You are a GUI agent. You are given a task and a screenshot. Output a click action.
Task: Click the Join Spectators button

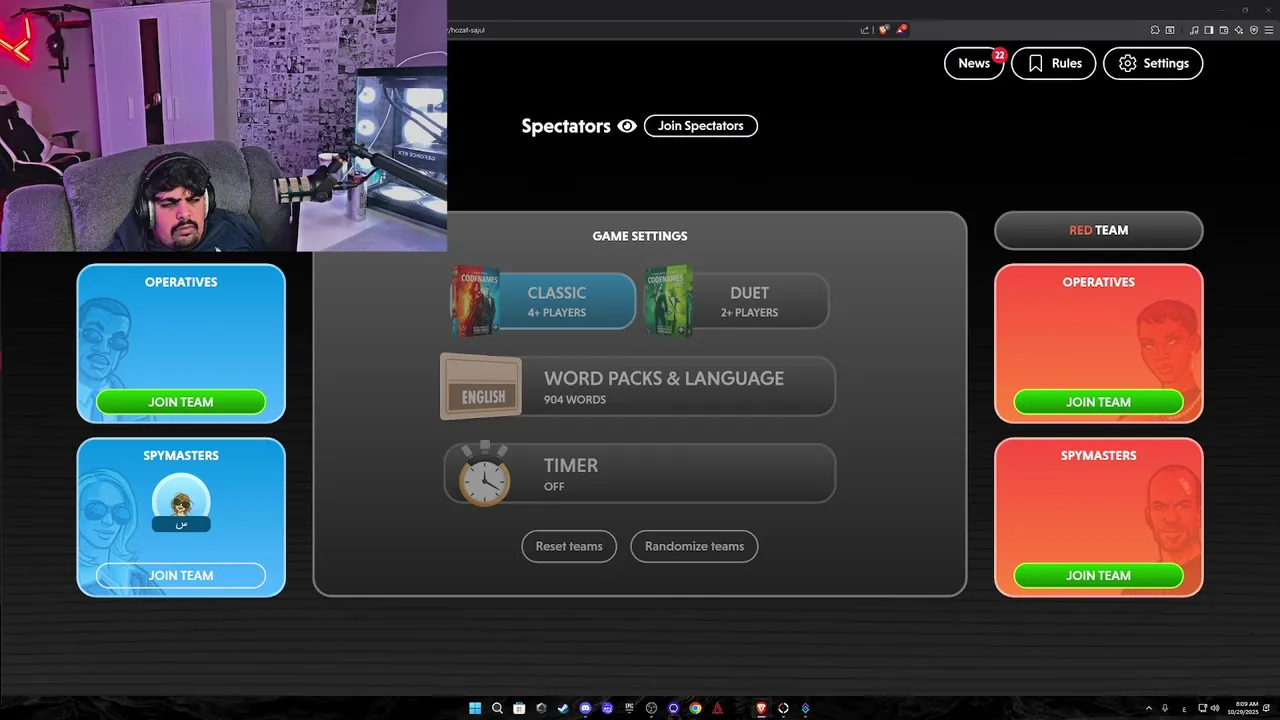(x=700, y=126)
